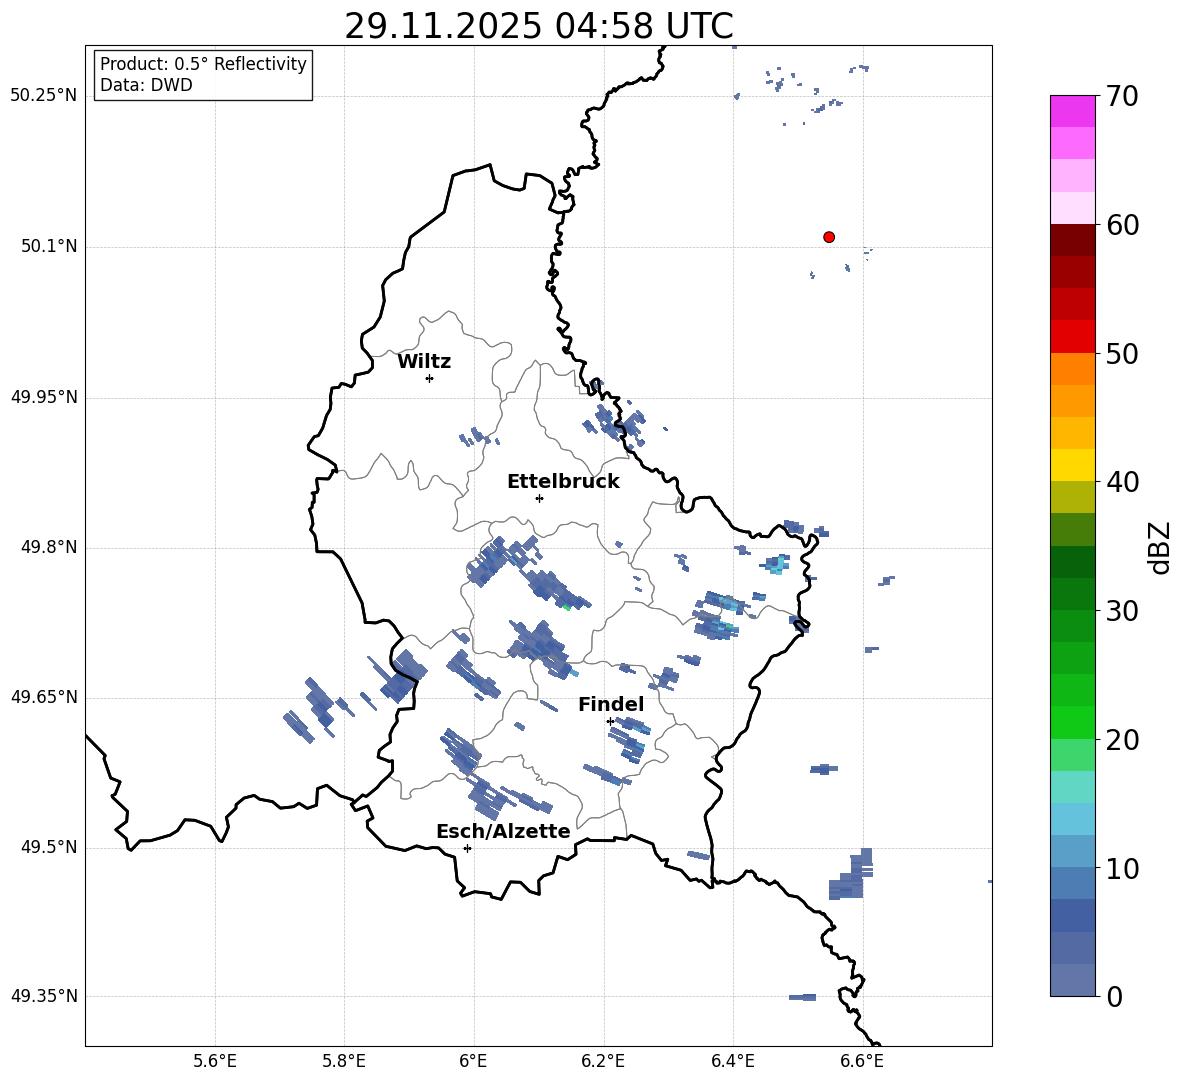Pick the orange colorbar segment just below 50

tap(1072, 368)
